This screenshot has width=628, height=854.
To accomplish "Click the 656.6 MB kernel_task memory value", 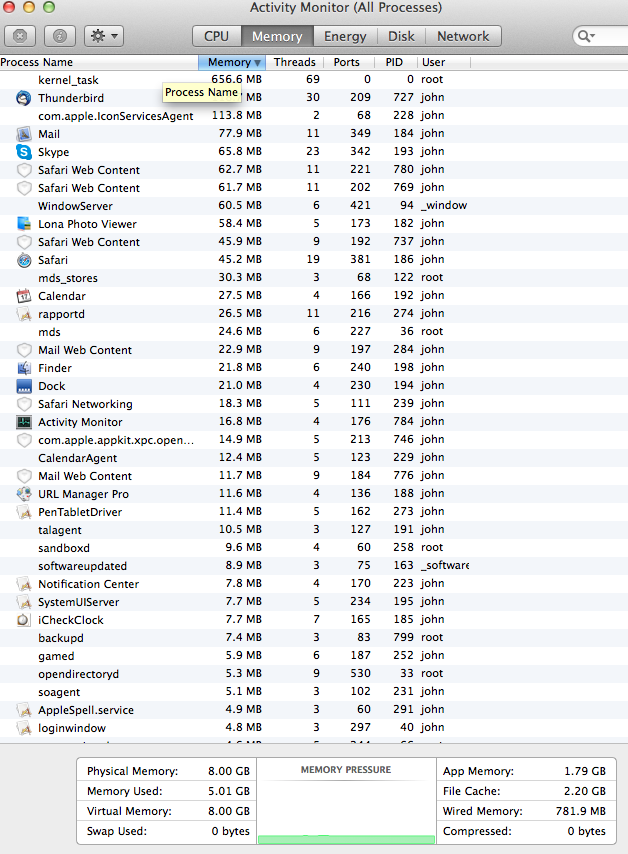I will point(236,80).
